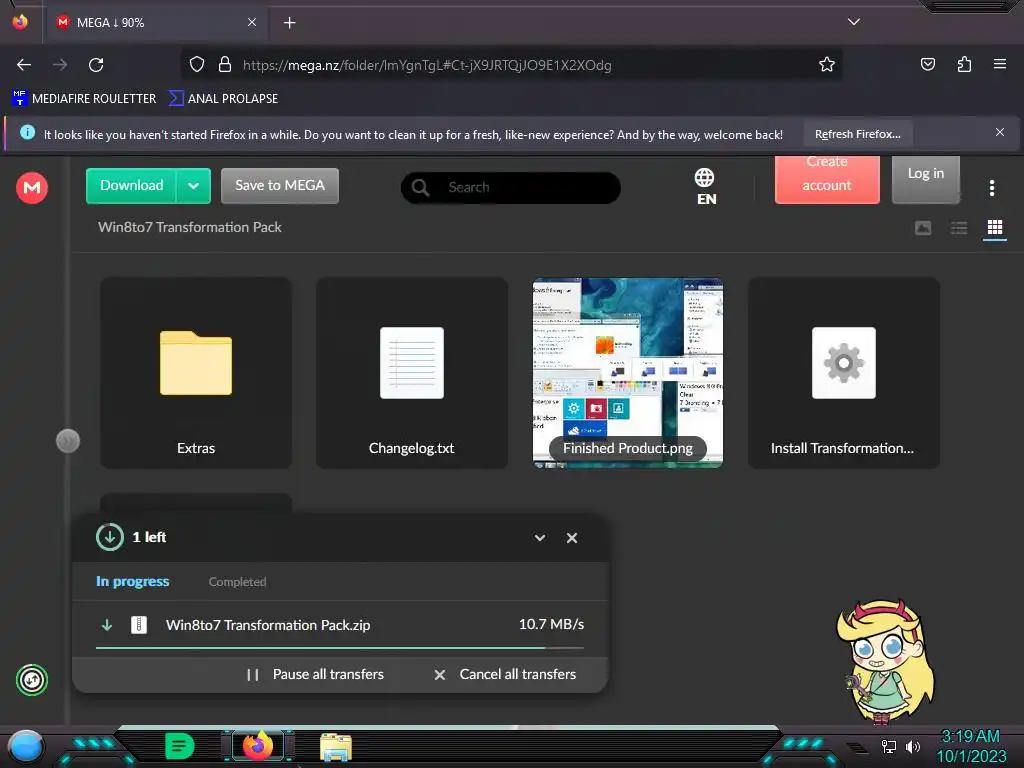Select the Win8to7 Transformation Pack.zip transfer
Image resolution: width=1024 pixels, height=768 pixels.
coord(340,625)
